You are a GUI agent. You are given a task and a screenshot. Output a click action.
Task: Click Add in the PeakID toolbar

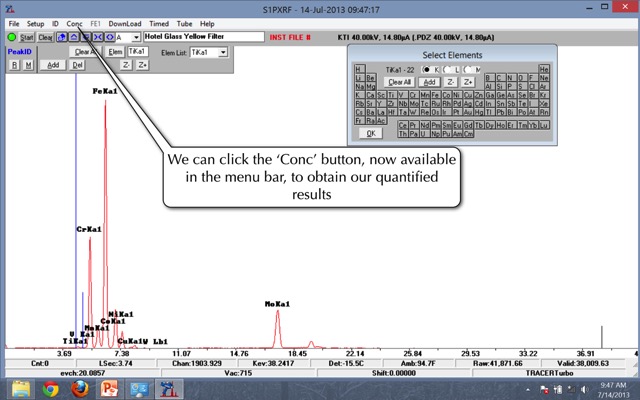point(53,65)
